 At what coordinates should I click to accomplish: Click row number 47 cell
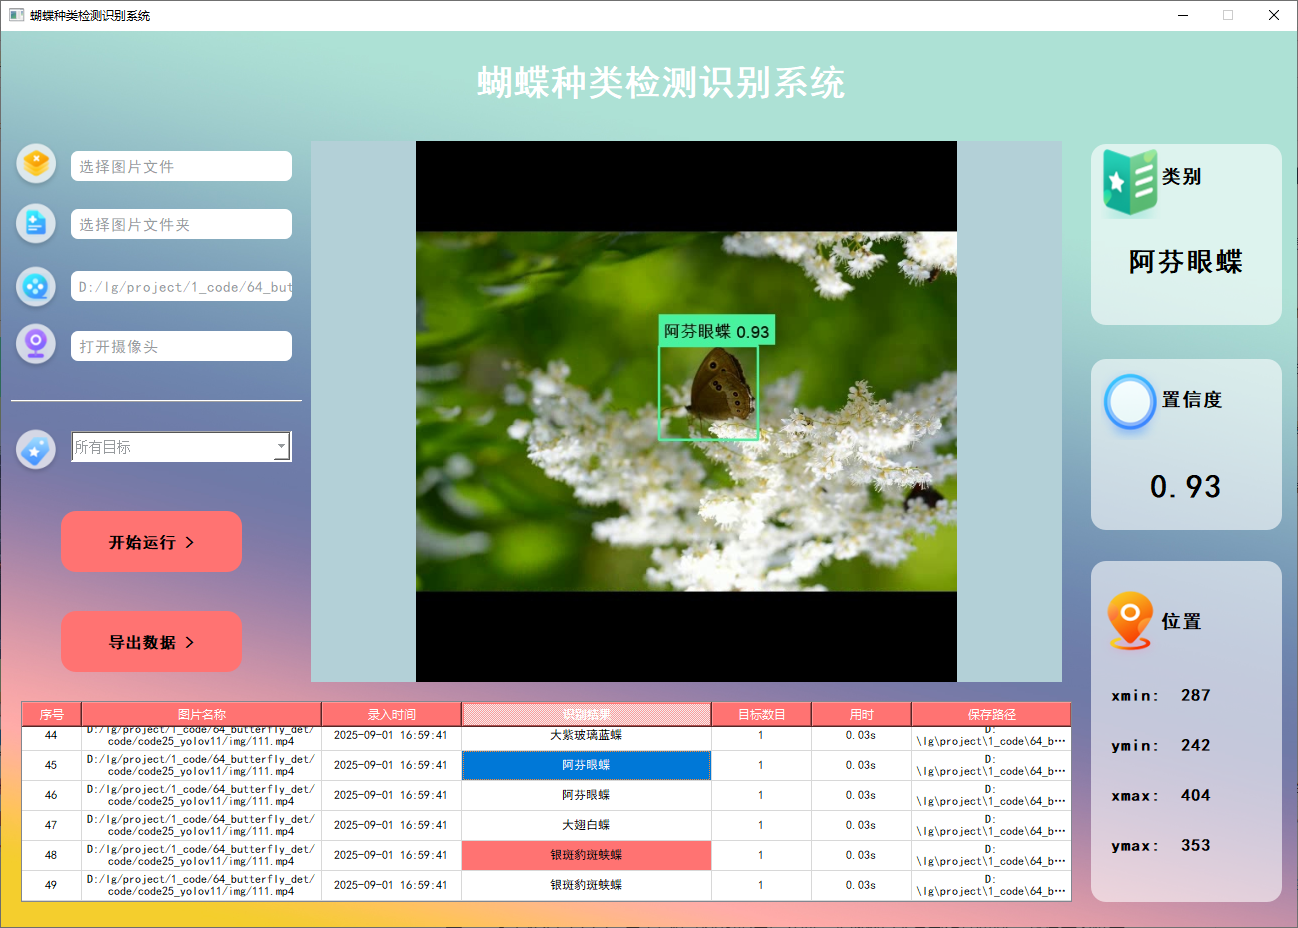51,825
